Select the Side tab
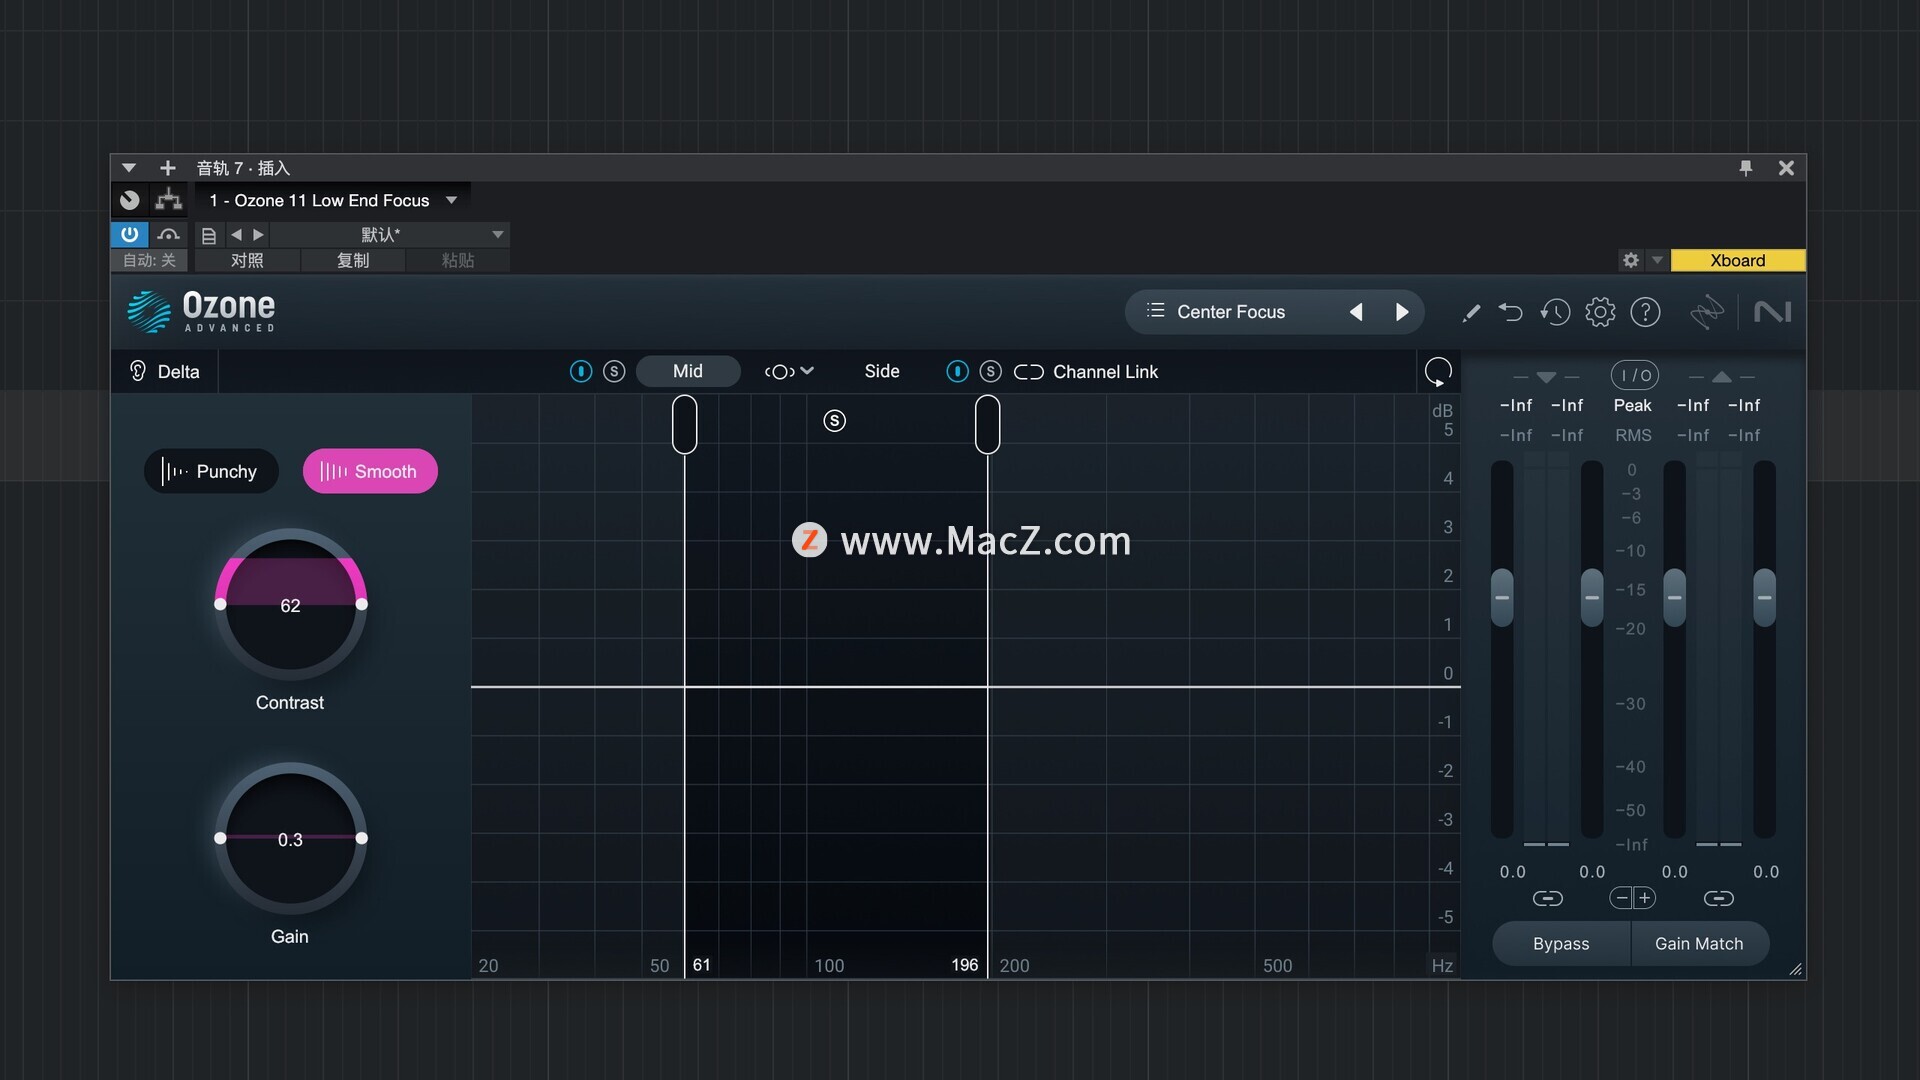 tap(882, 371)
